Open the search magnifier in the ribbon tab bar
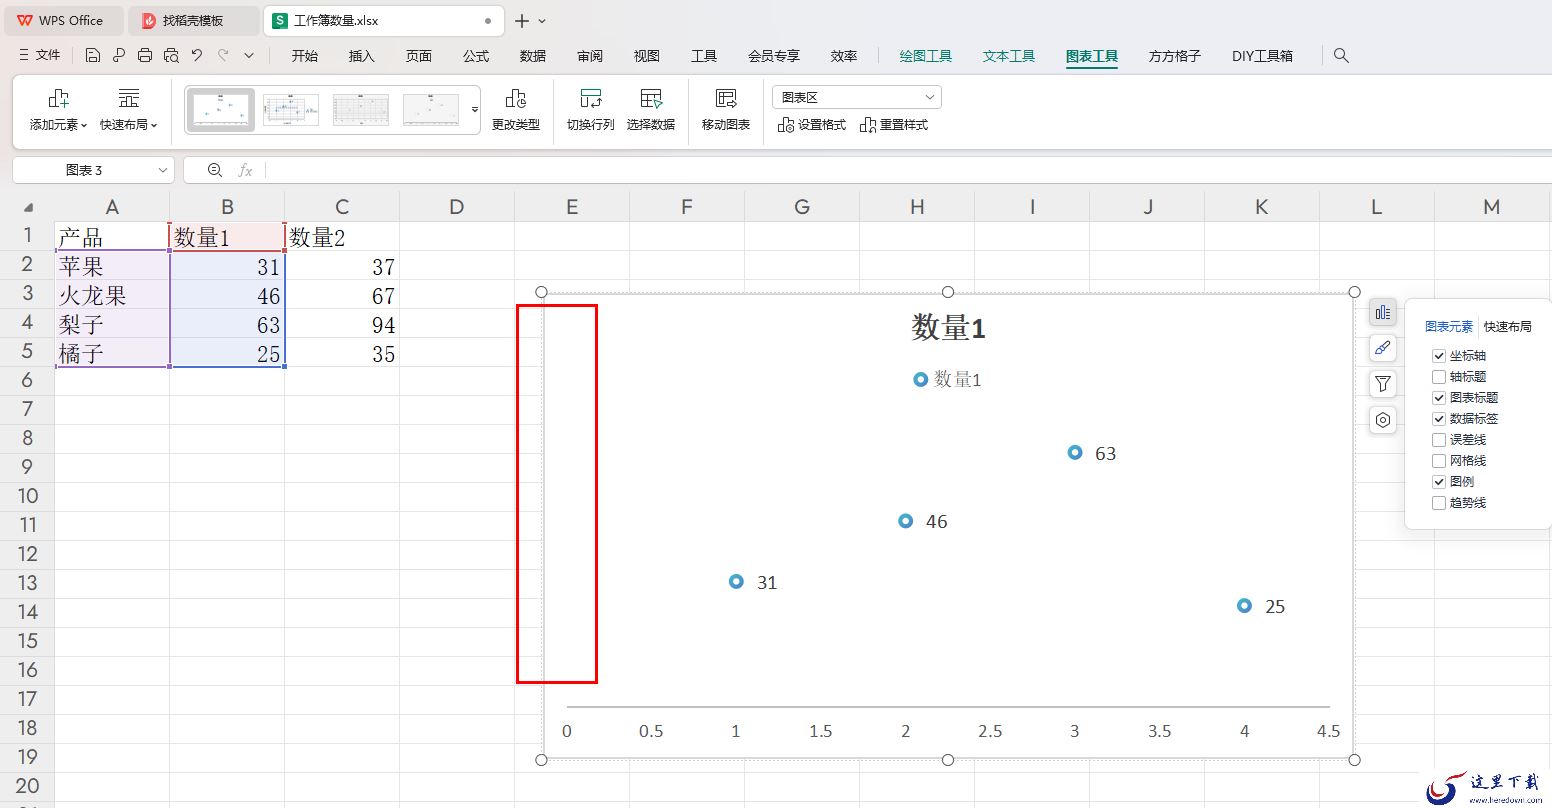Screen dimensions: 1552x808 1341,56
